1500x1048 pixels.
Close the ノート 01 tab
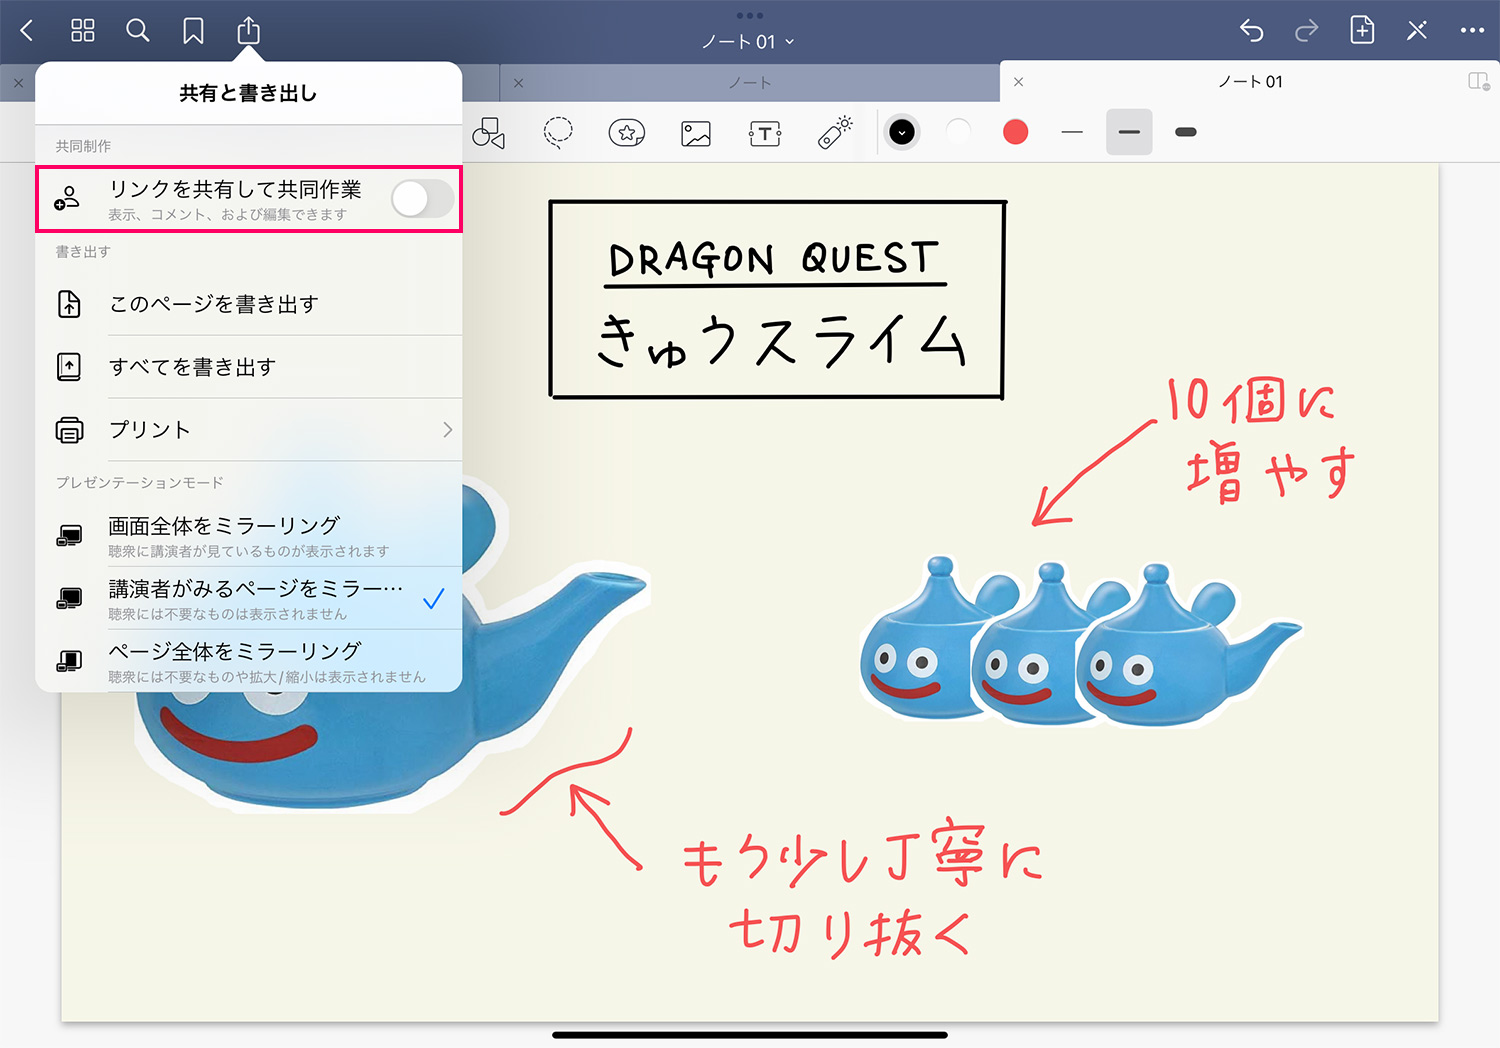pyautogui.click(x=1018, y=82)
